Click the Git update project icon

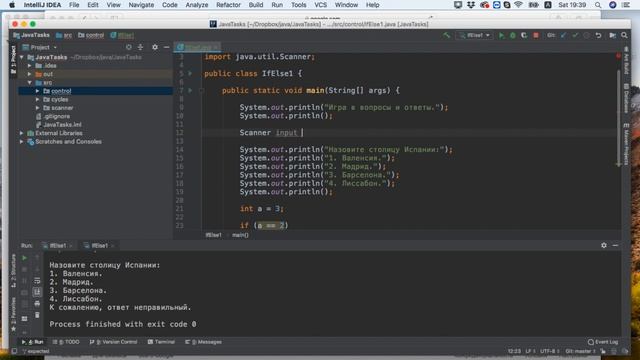564,36
